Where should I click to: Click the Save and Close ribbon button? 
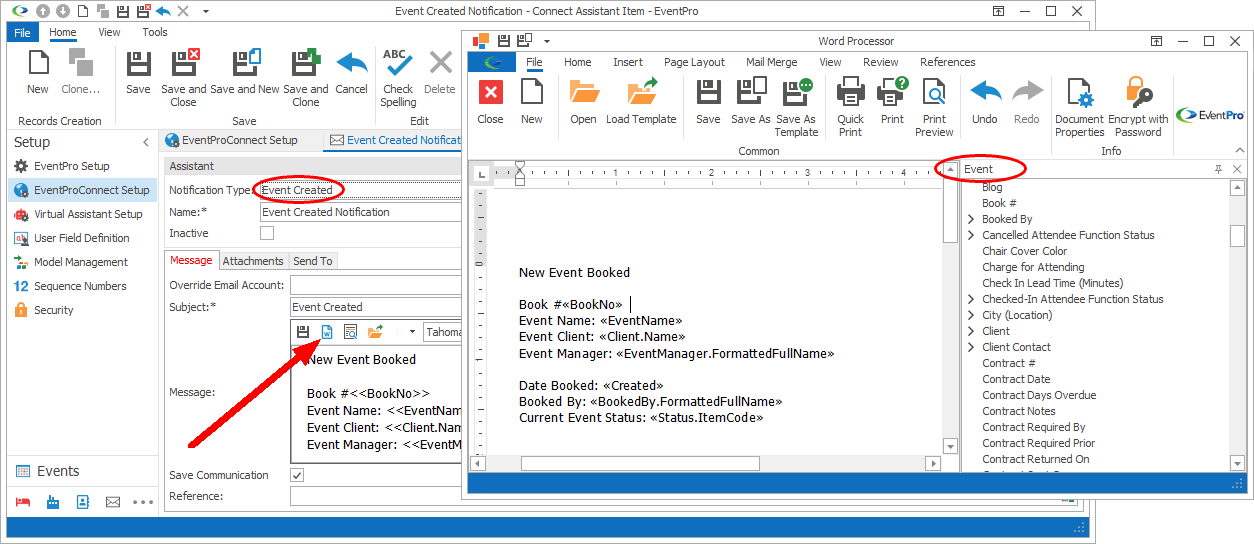click(184, 77)
